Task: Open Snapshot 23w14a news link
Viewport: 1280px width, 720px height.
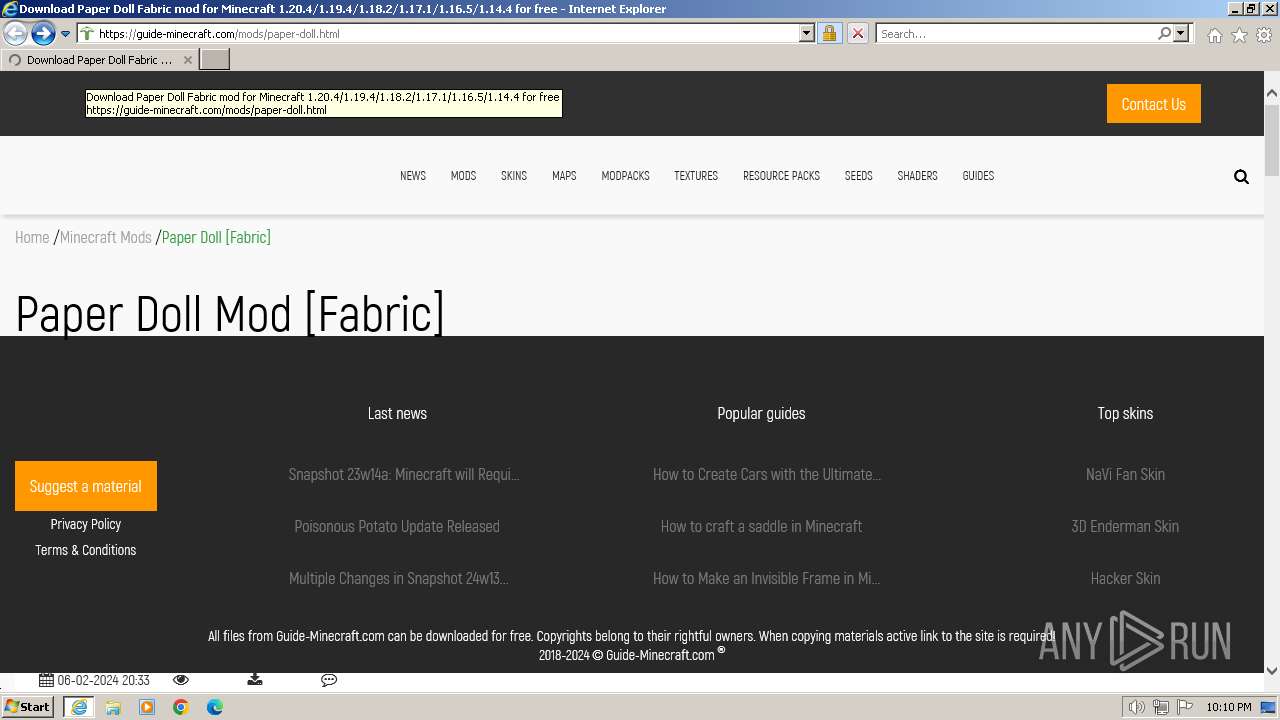Action: [x=404, y=474]
